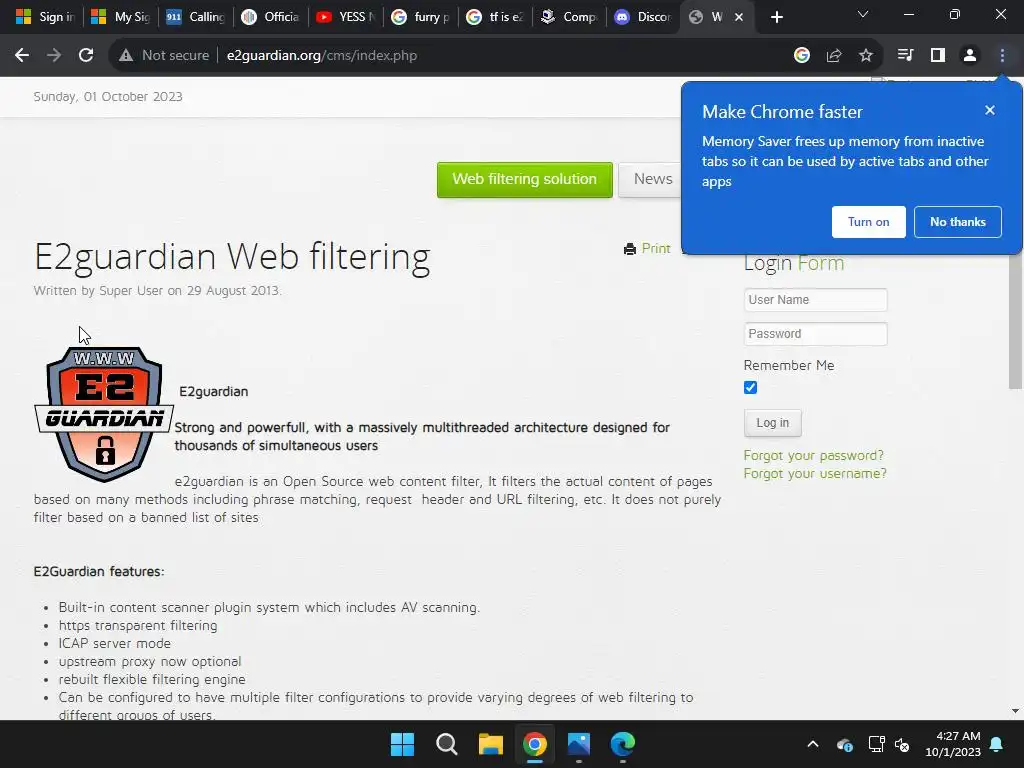The width and height of the screenshot is (1024, 768).
Task: Open Windows taskbar search
Action: 447,744
